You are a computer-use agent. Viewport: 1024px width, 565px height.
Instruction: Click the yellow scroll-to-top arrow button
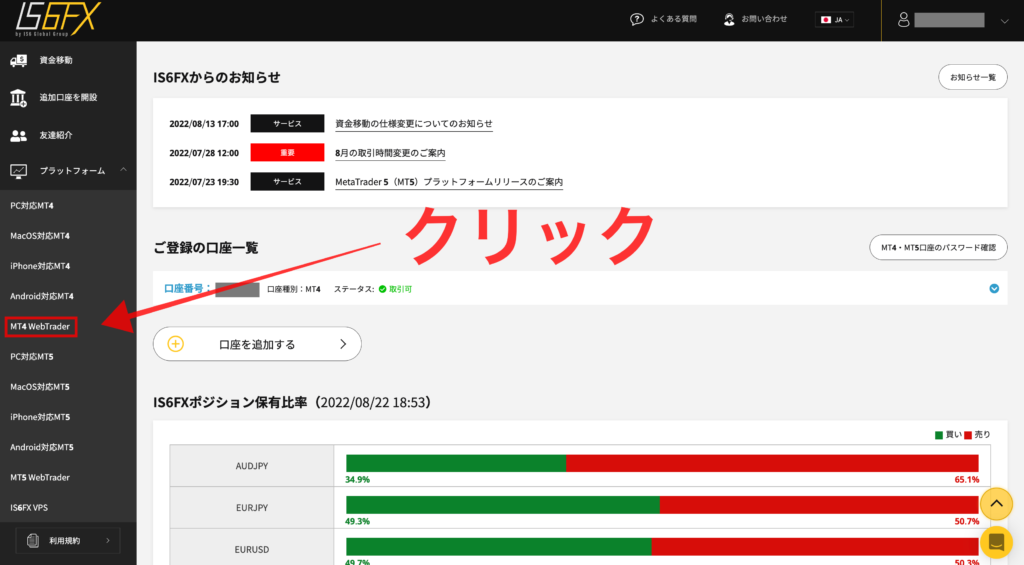point(996,504)
